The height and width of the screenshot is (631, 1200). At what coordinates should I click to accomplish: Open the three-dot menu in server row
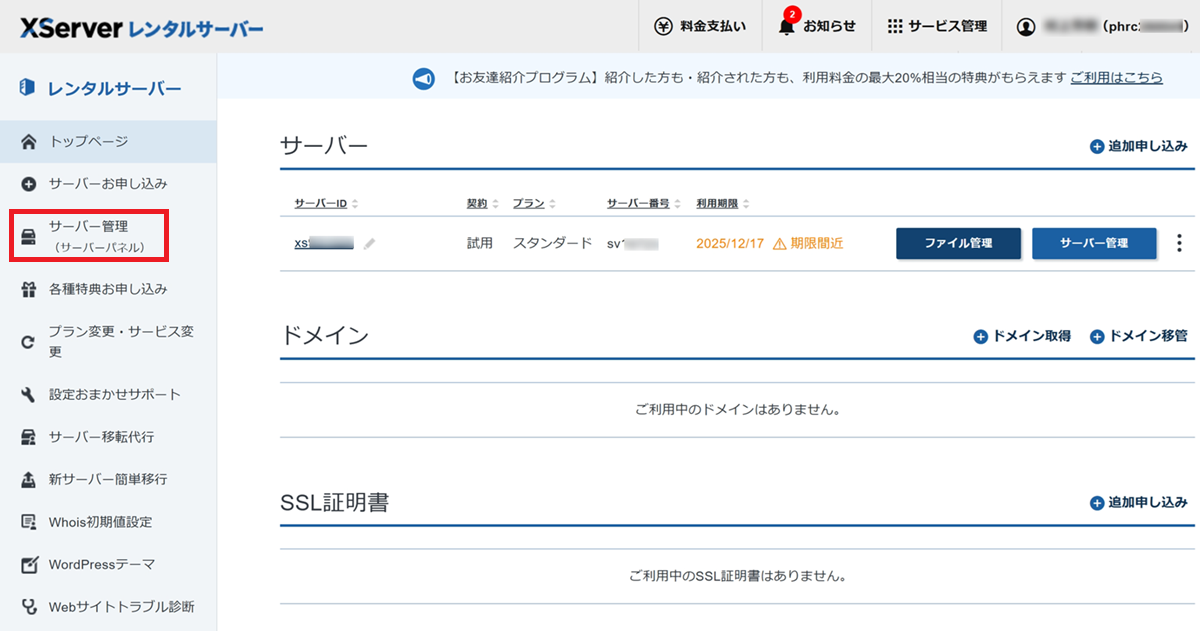(x=1179, y=243)
